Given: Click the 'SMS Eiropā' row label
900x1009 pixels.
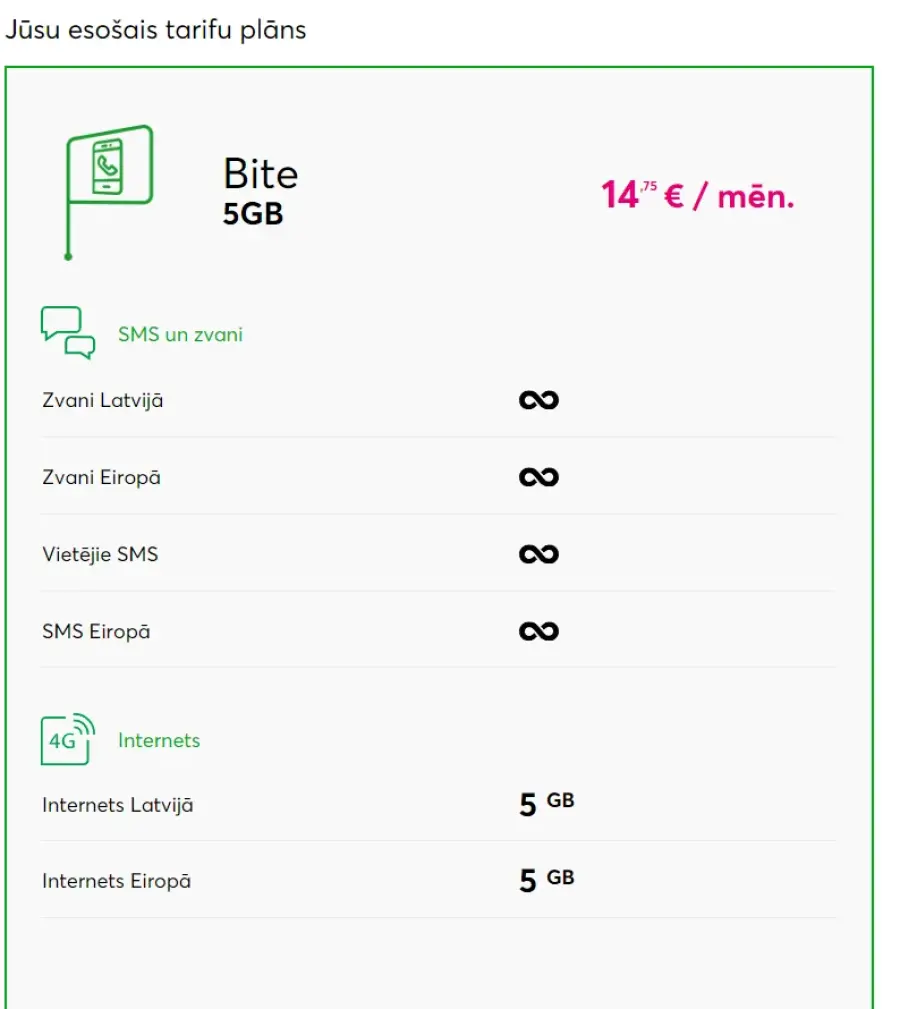Looking at the screenshot, I should pyautogui.click(x=96, y=631).
